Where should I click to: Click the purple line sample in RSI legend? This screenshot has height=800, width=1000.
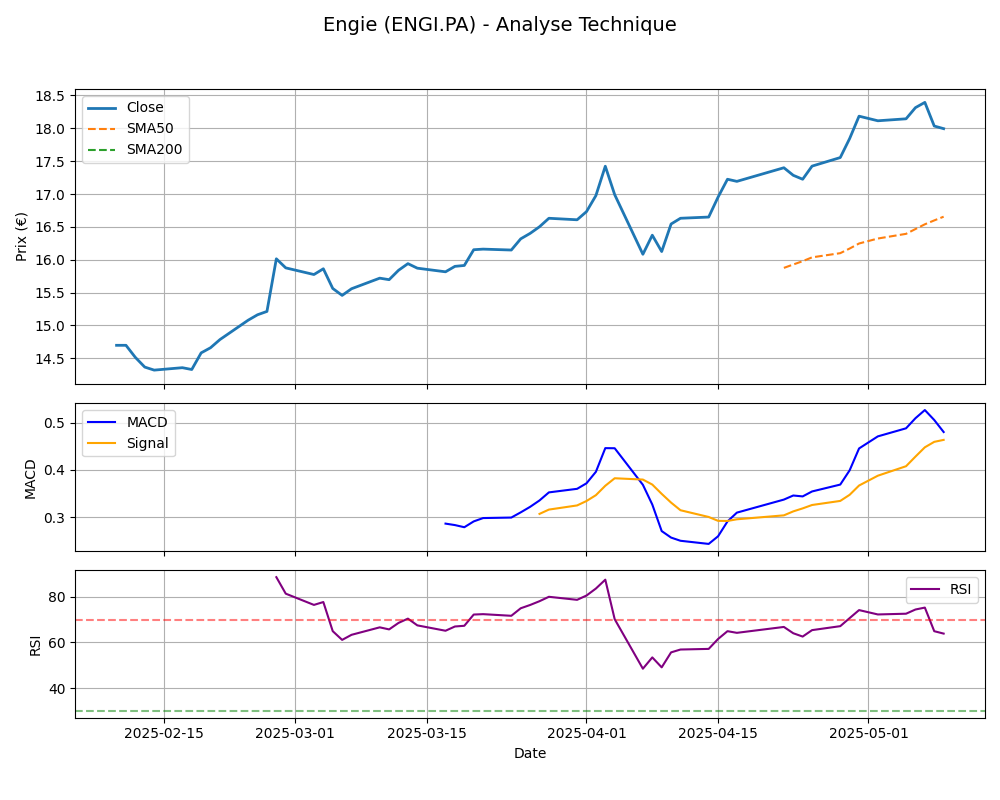click(925, 589)
